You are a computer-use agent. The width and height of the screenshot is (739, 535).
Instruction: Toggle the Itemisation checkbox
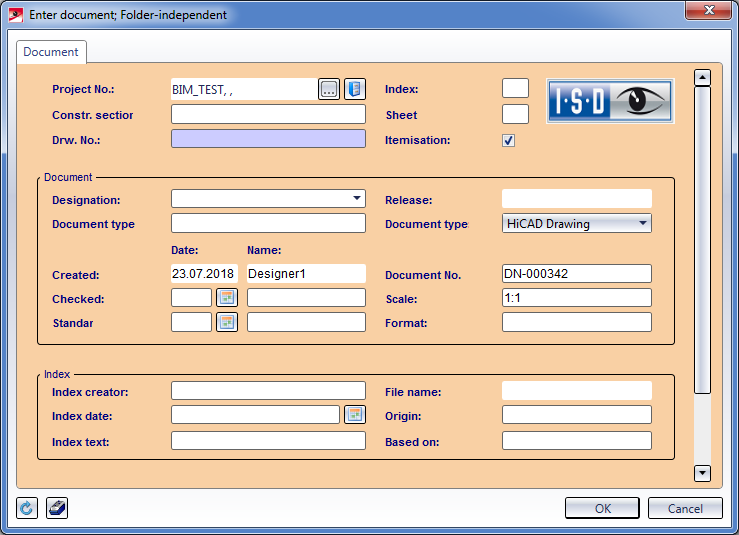509,141
